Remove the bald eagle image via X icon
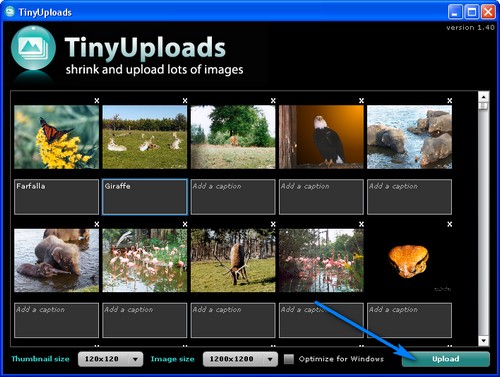The image size is (500, 377). coord(361,101)
